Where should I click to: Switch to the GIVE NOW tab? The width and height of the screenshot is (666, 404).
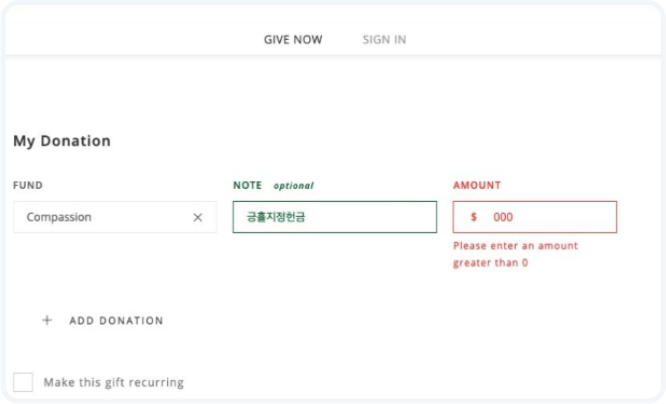[293, 40]
